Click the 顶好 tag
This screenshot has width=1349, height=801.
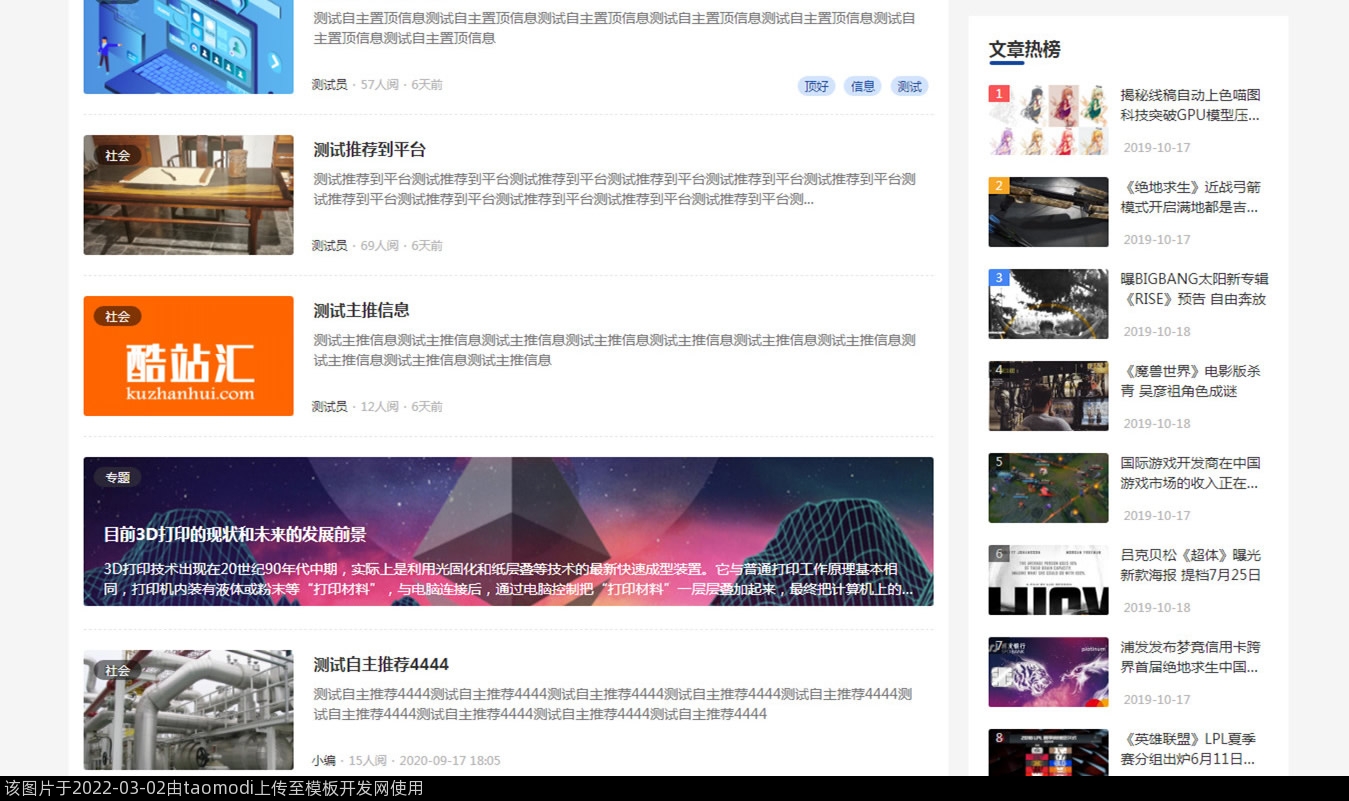[x=816, y=86]
